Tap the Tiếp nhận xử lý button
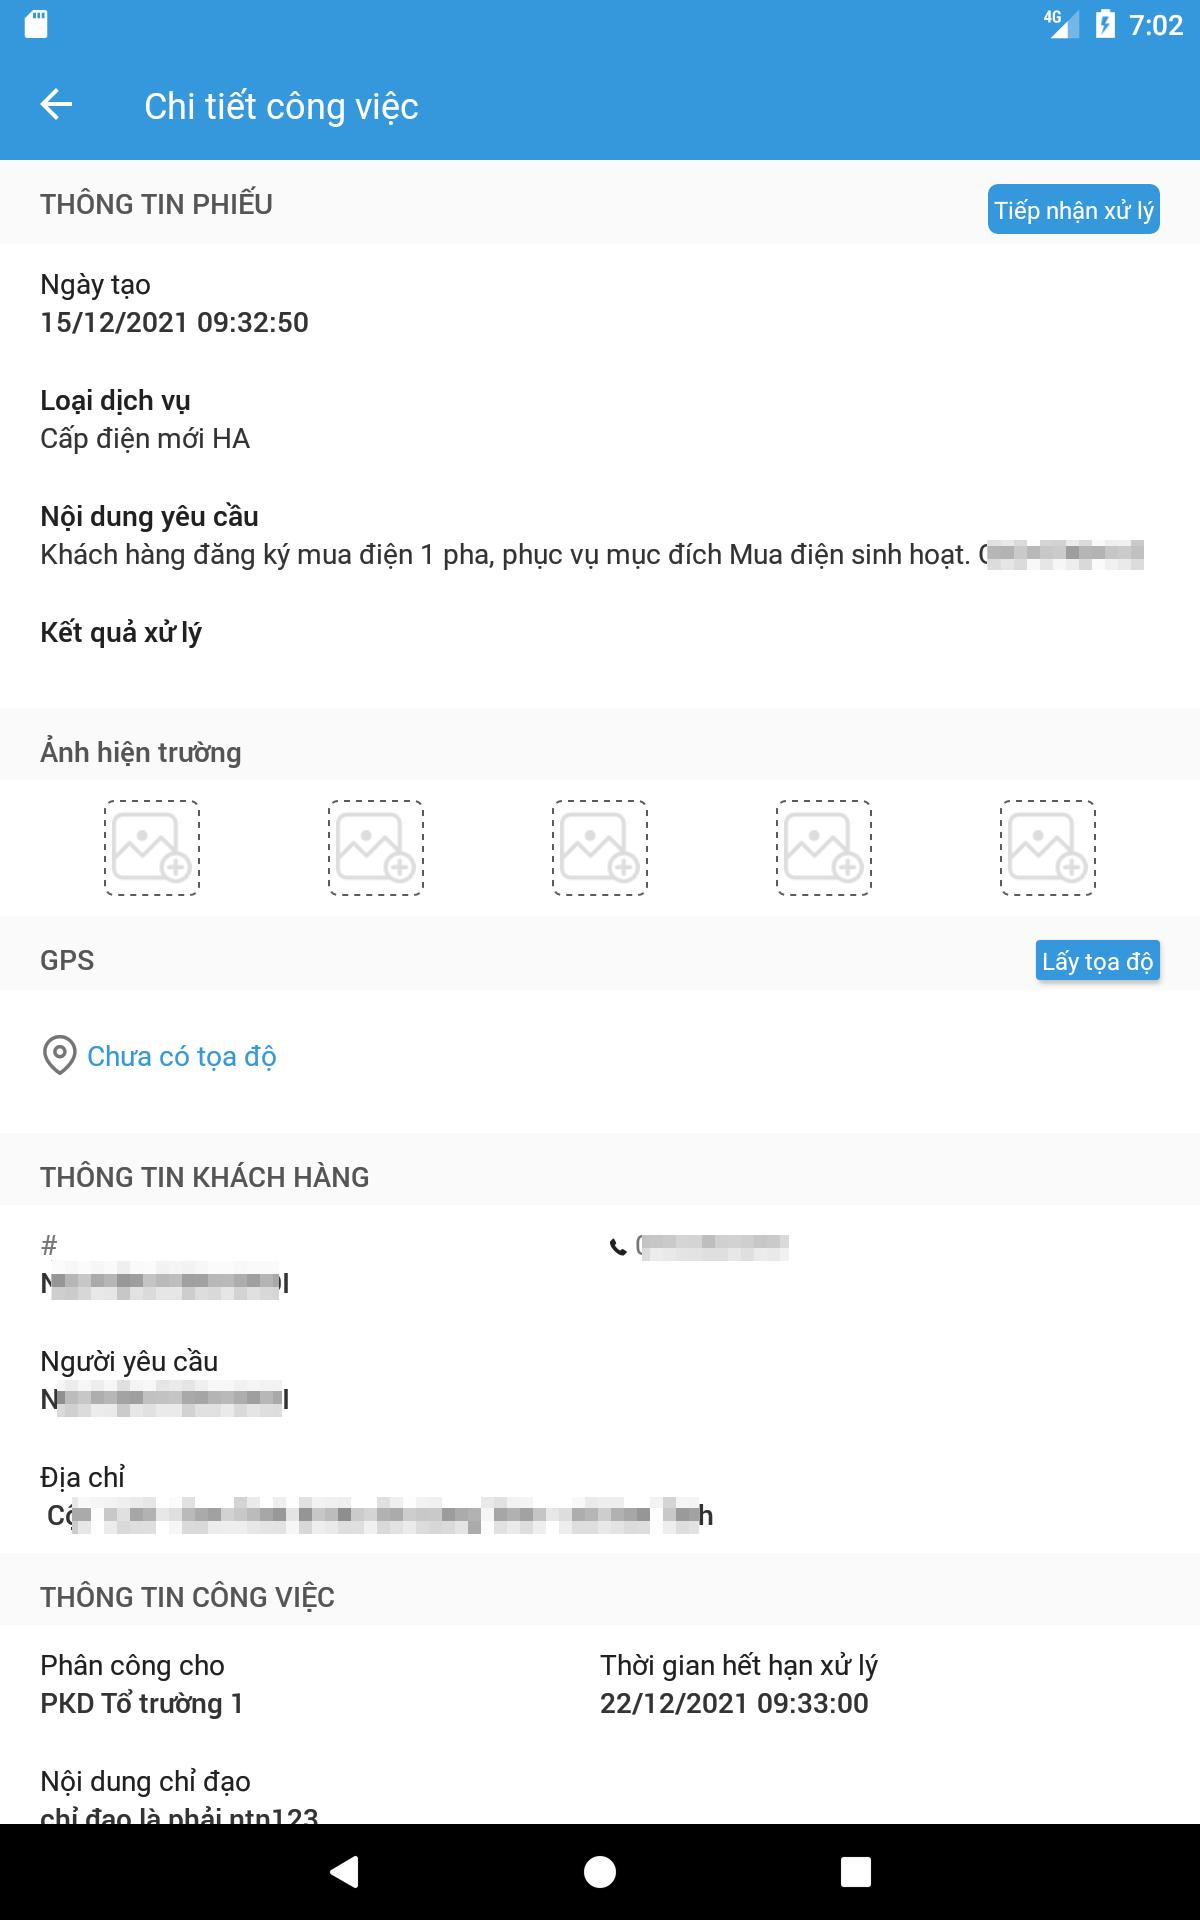The image size is (1200, 1920). pos(1074,210)
